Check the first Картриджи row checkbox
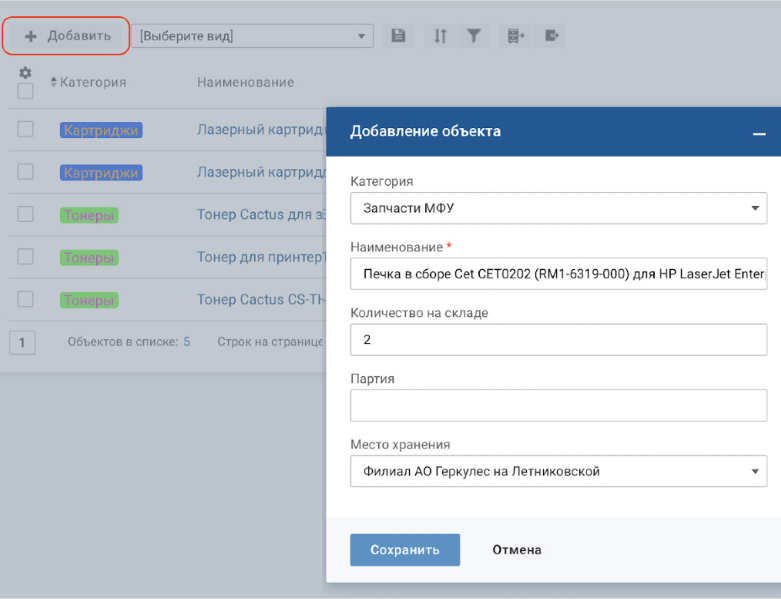 tap(26, 129)
